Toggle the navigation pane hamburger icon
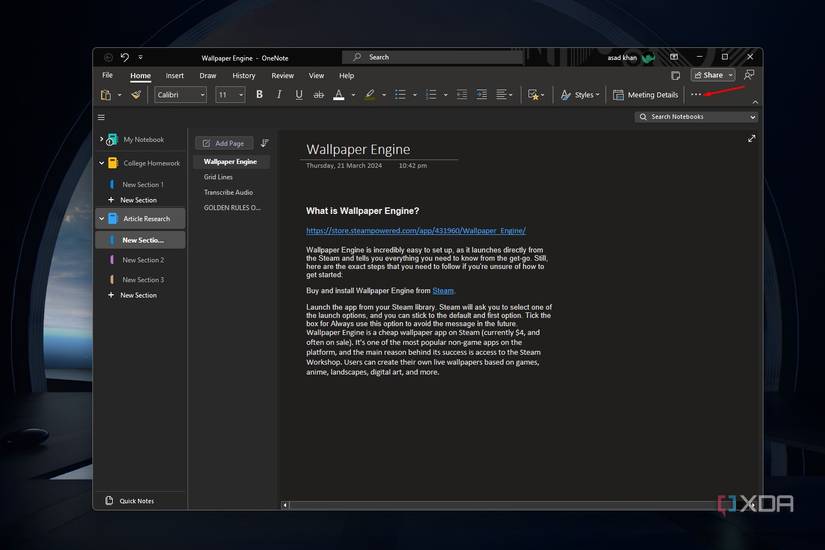The image size is (825, 550). pos(101,117)
